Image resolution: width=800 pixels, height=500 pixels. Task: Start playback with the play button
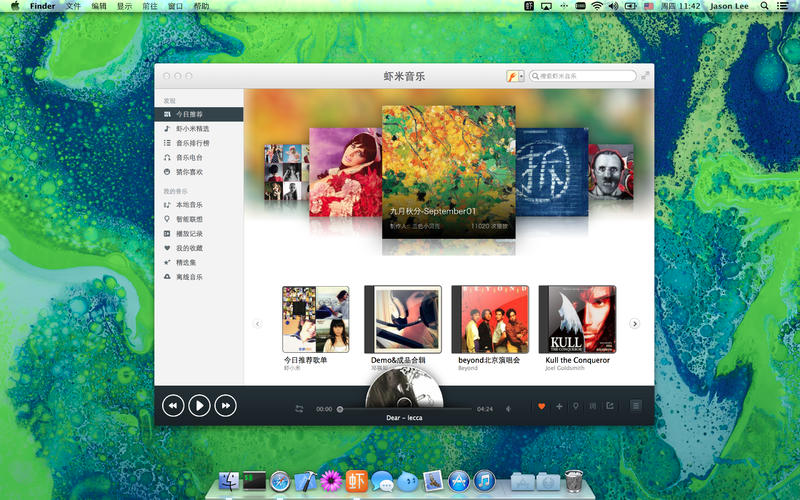click(x=199, y=406)
